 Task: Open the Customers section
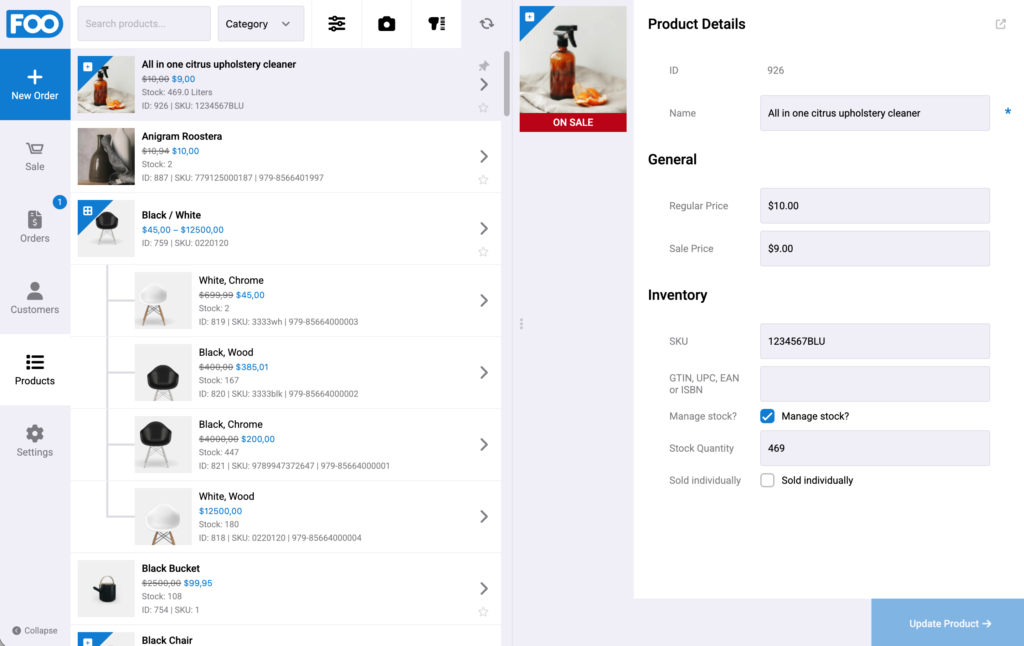[35, 299]
